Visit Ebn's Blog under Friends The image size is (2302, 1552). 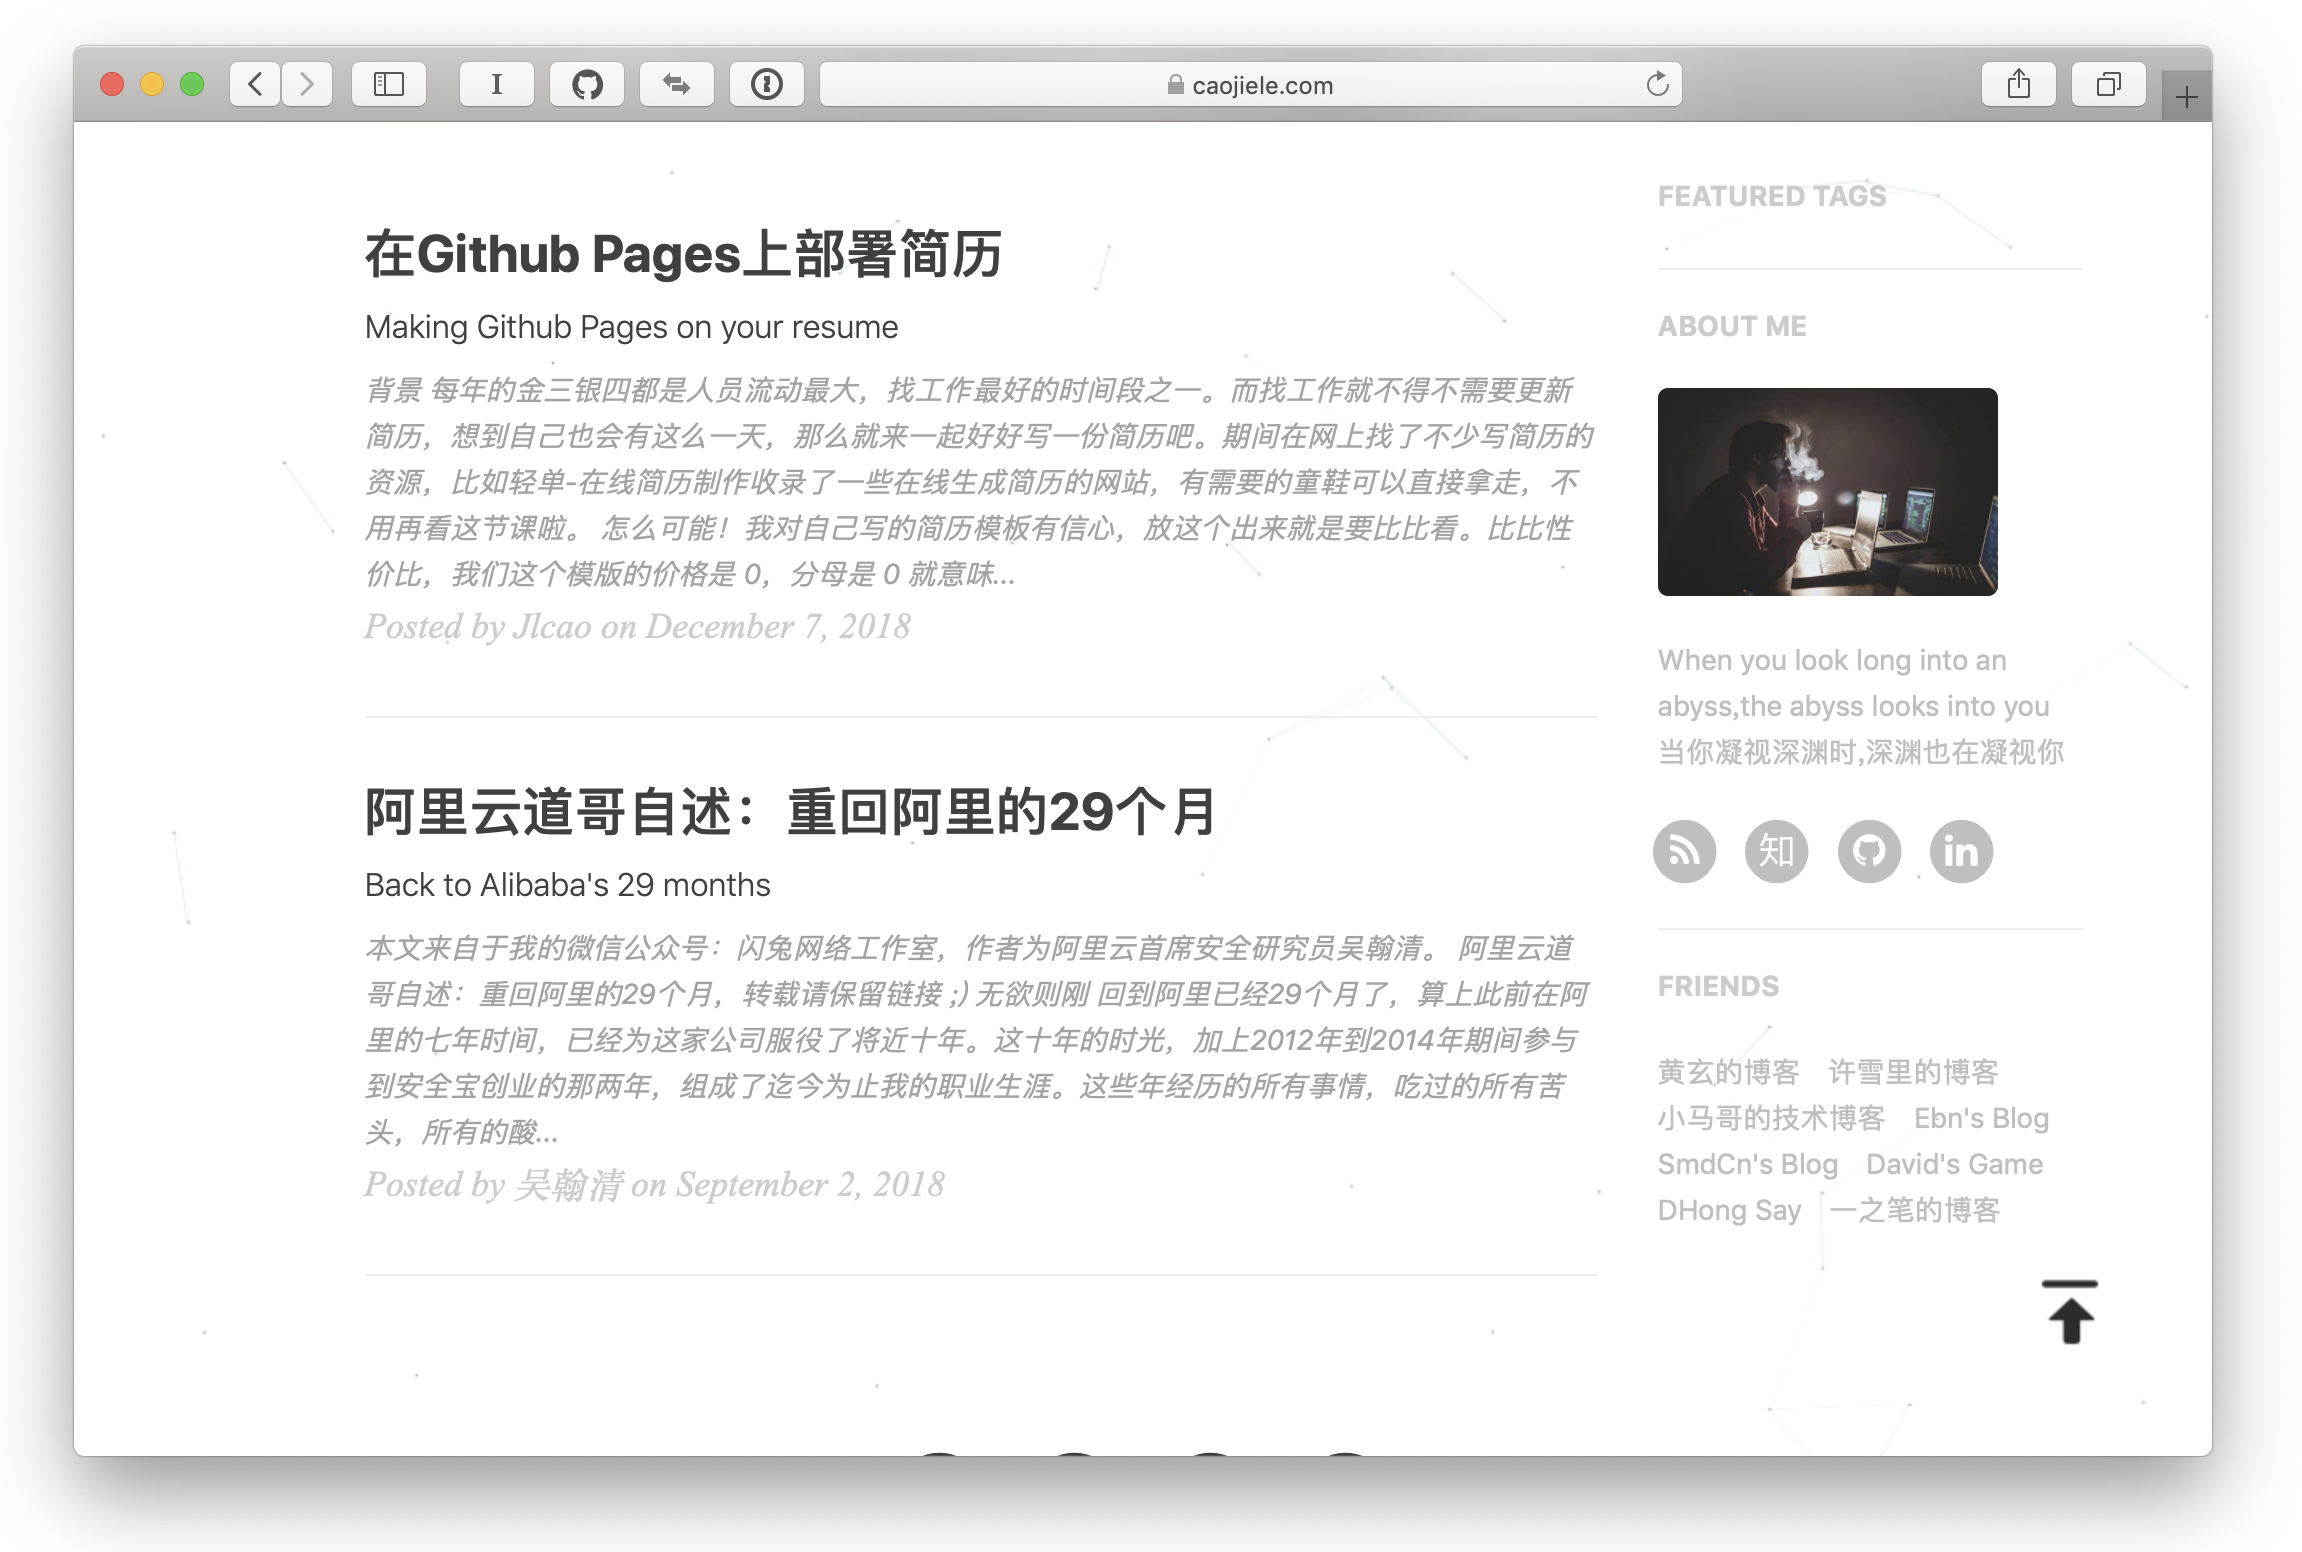click(x=1982, y=1117)
